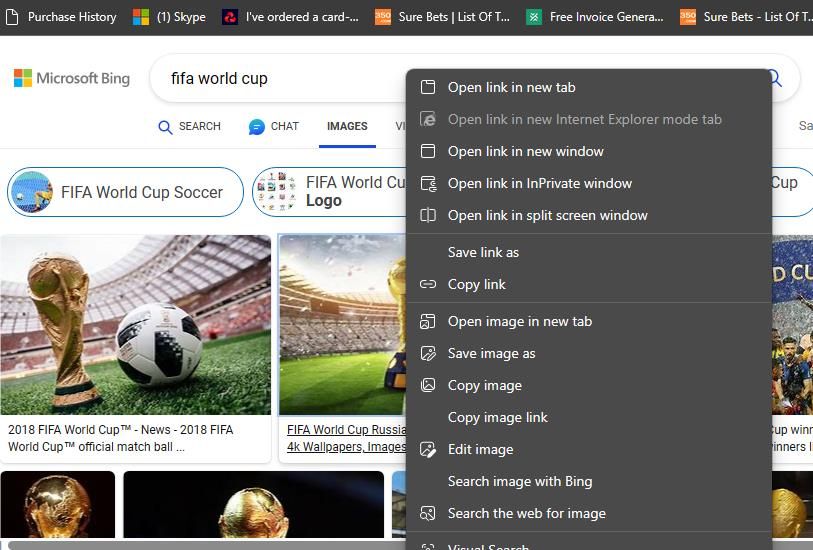Screen dimensions: 813x550
Task: Open the golden trophy thumbnail at bottom left
Action: pos(57,504)
